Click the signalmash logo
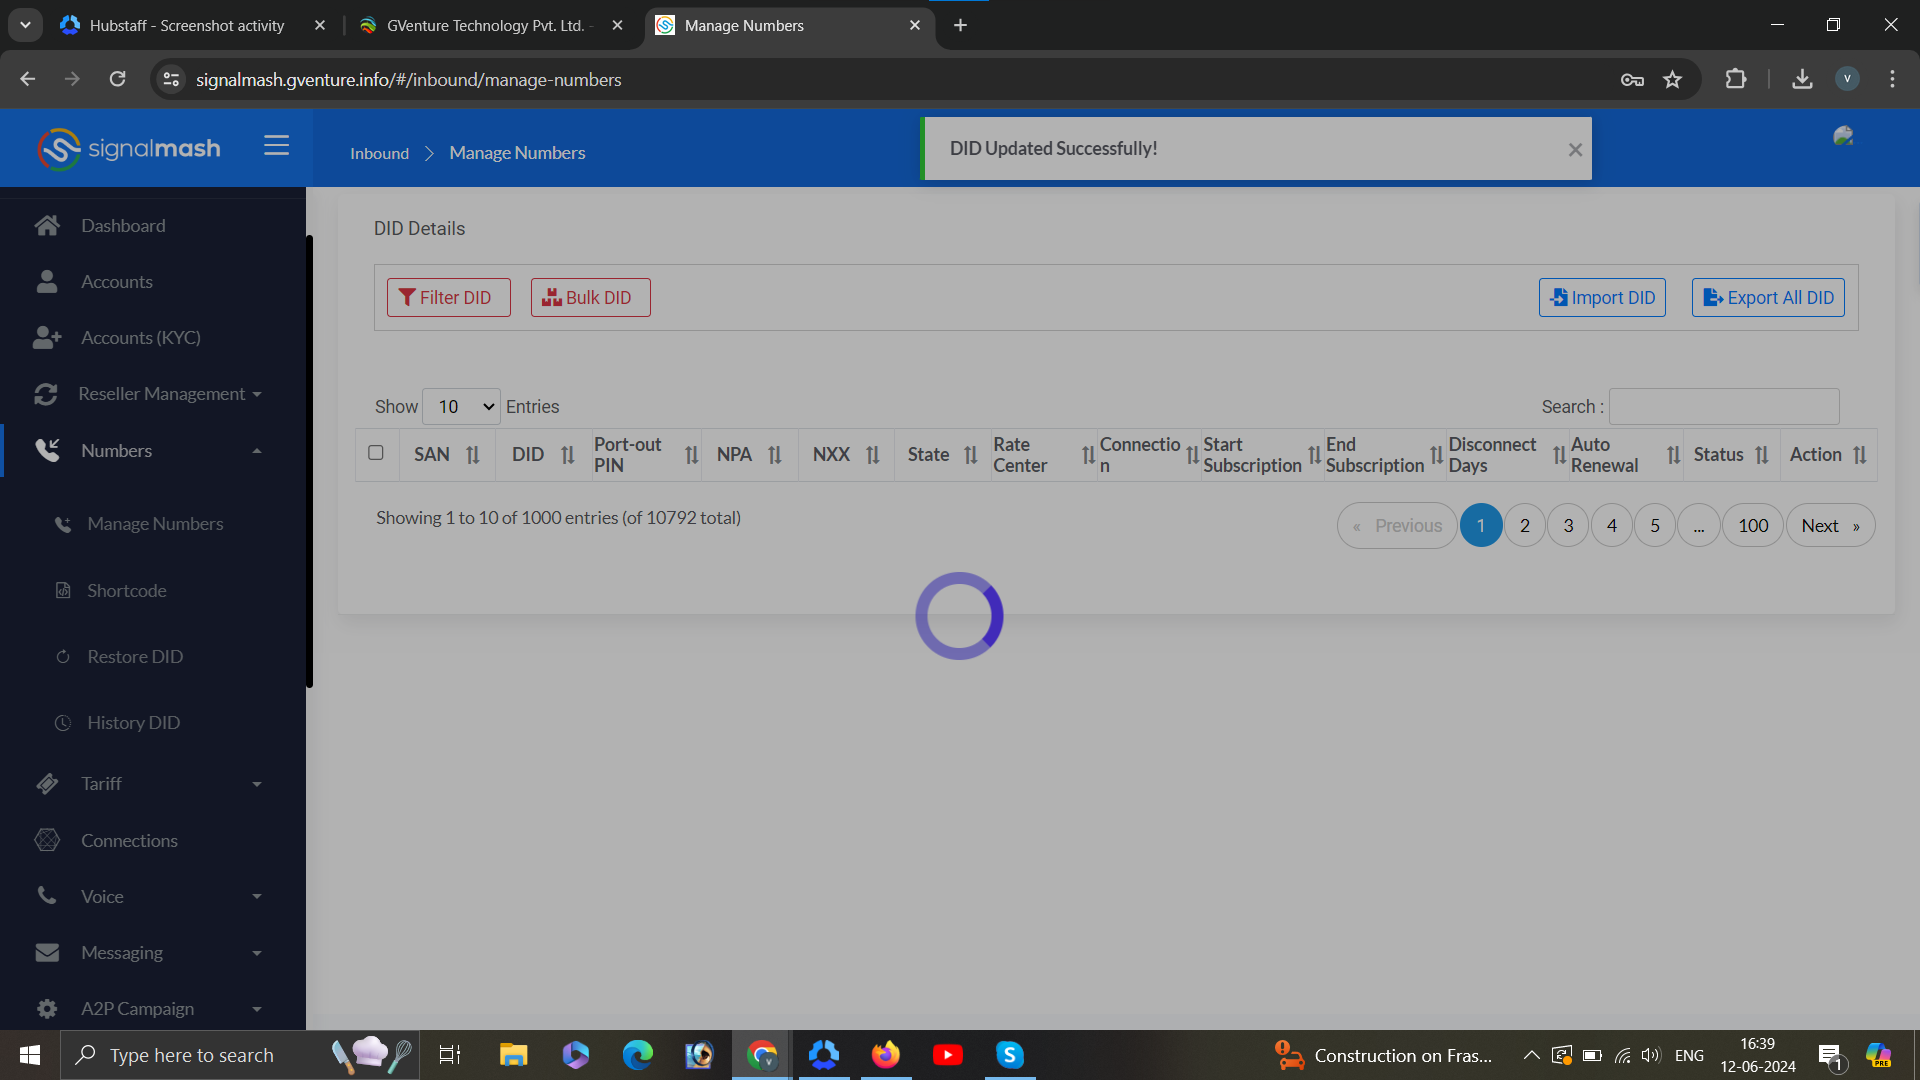Image resolution: width=1920 pixels, height=1080 pixels. coord(129,149)
